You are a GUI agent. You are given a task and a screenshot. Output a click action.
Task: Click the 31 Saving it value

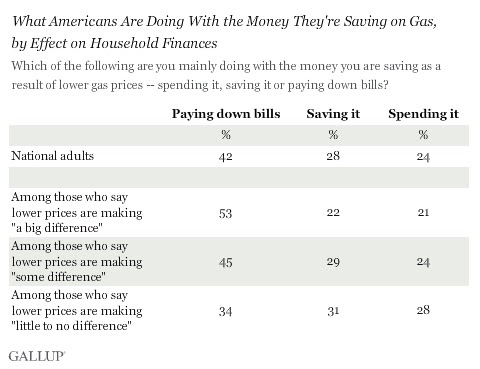pos(333,311)
